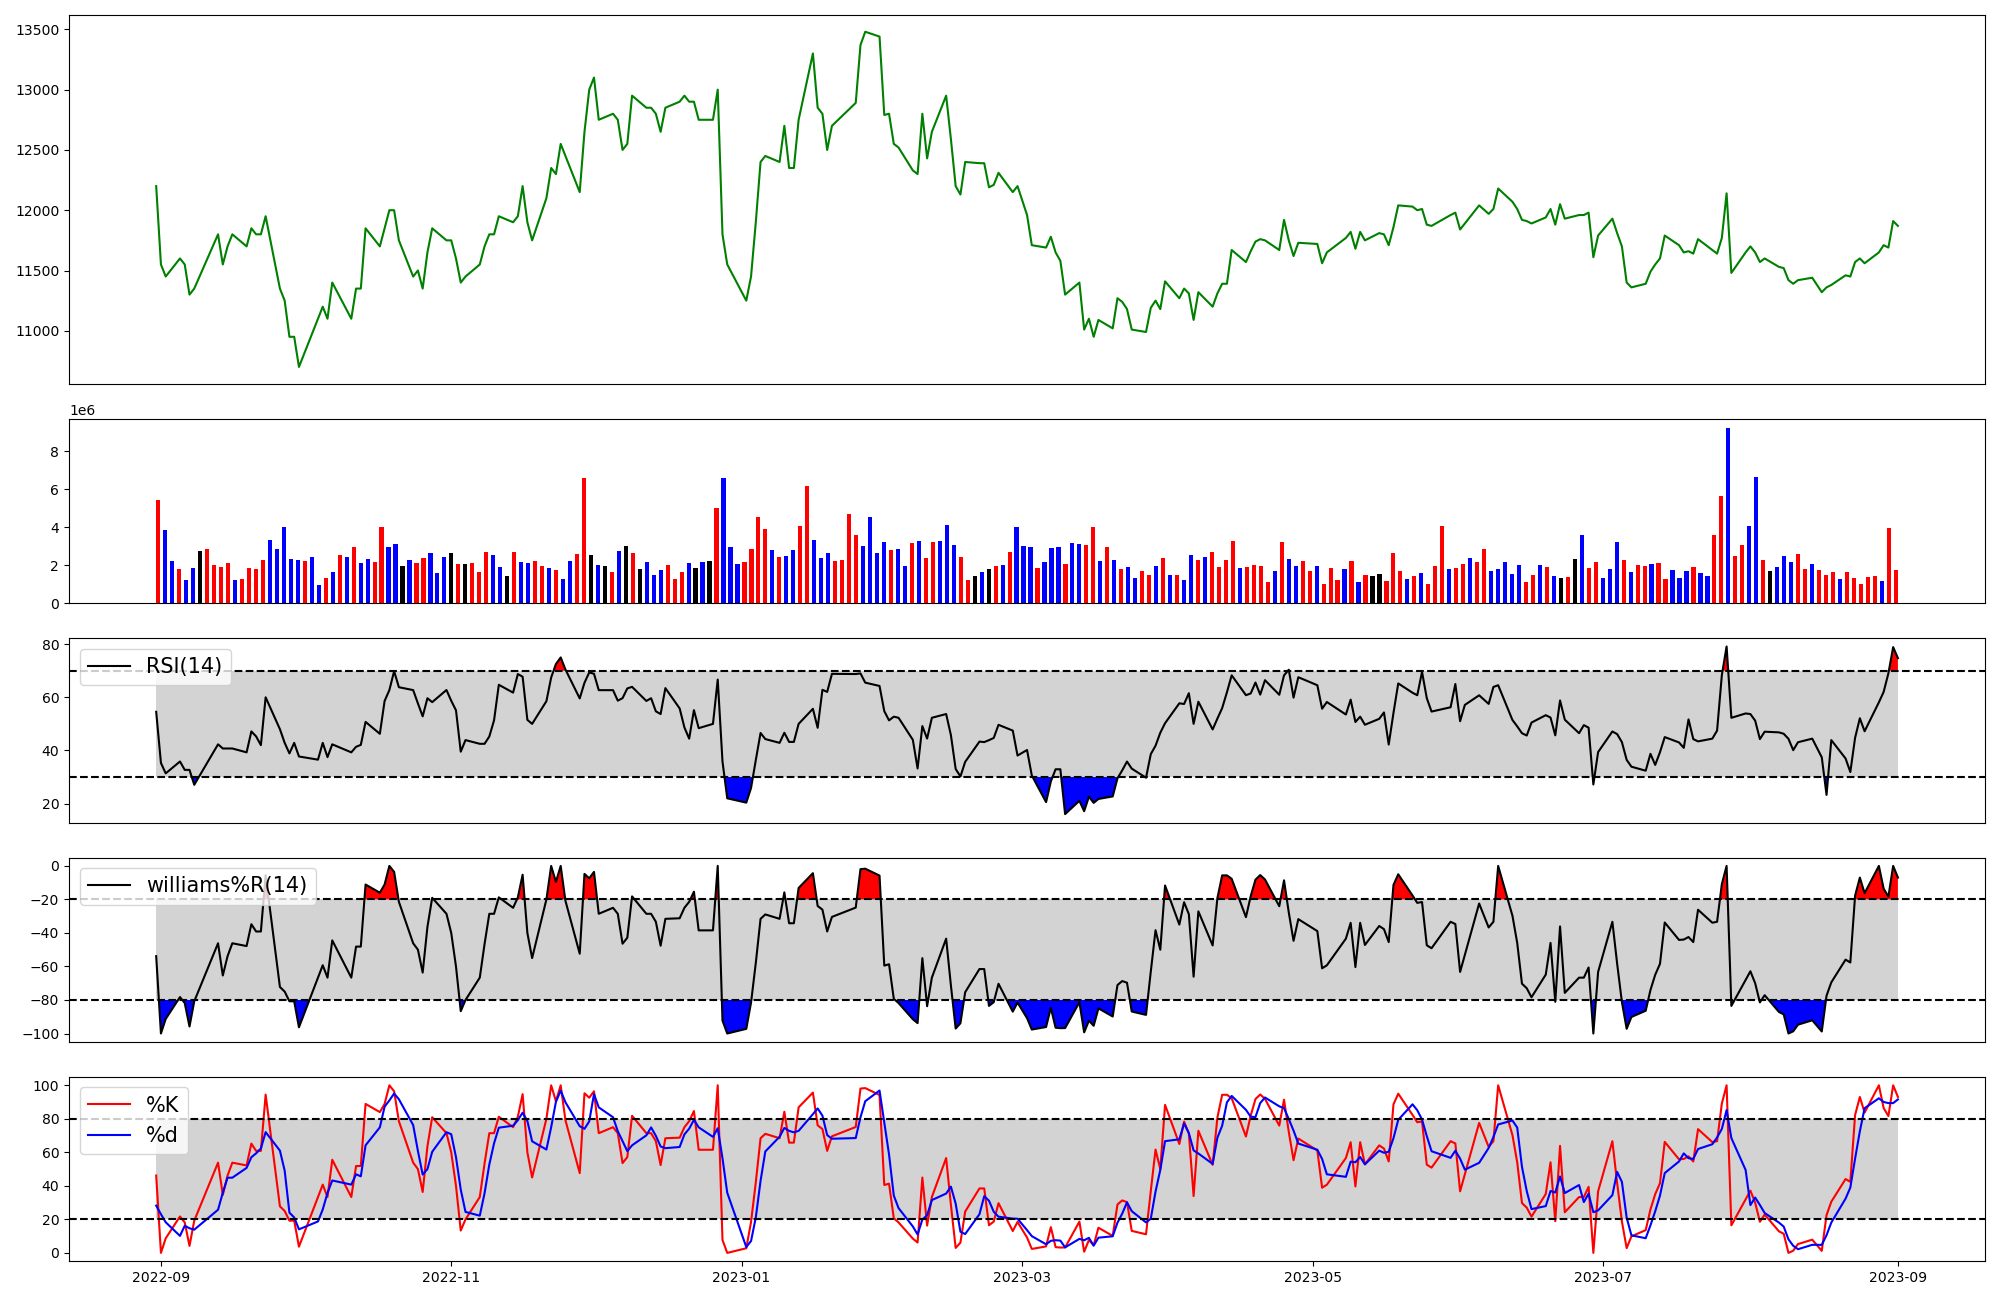
Task: Click the -100 tick on Williams axis
Action: coord(42,1034)
